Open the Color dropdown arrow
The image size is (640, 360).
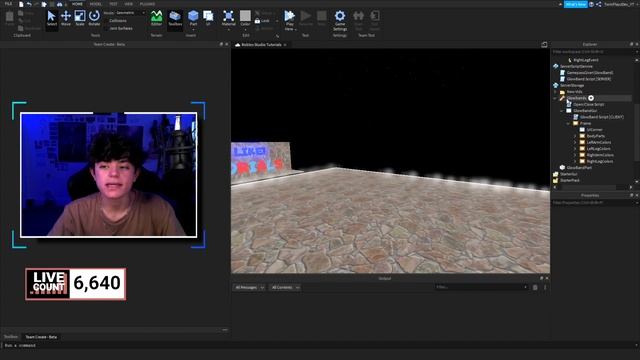coord(245,29)
